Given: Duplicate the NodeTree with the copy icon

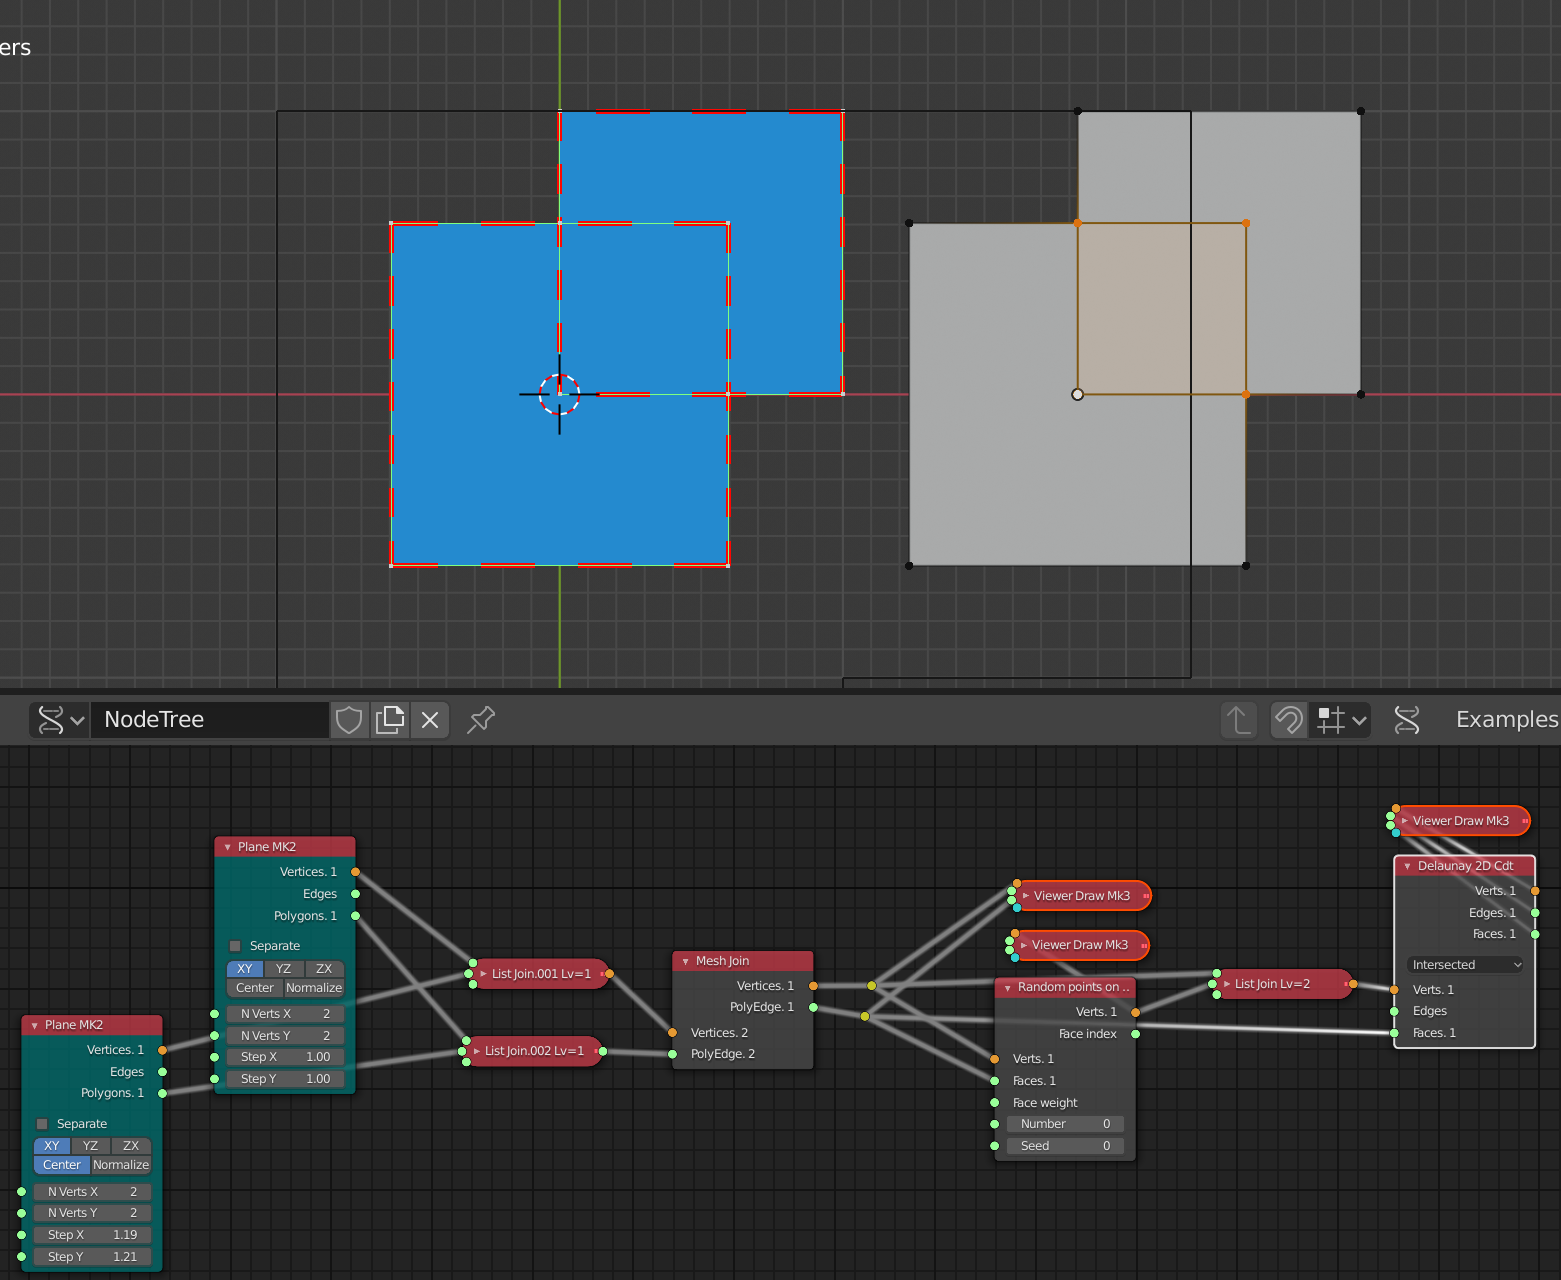Looking at the screenshot, I should coord(390,720).
